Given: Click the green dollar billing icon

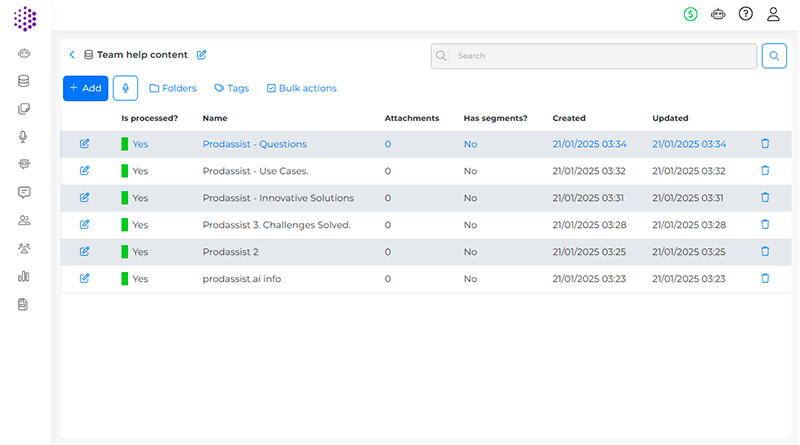Looking at the screenshot, I should pyautogui.click(x=690, y=14).
